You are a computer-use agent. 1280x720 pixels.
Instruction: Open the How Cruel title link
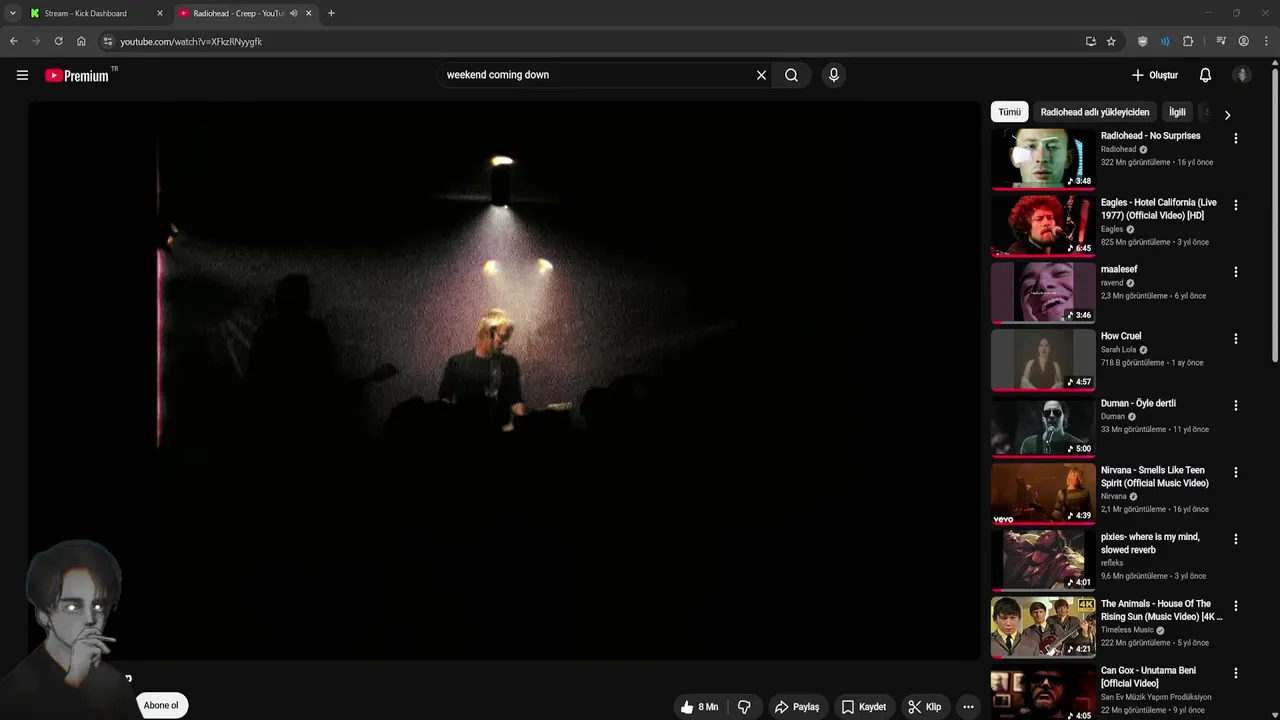(1121, 336)
